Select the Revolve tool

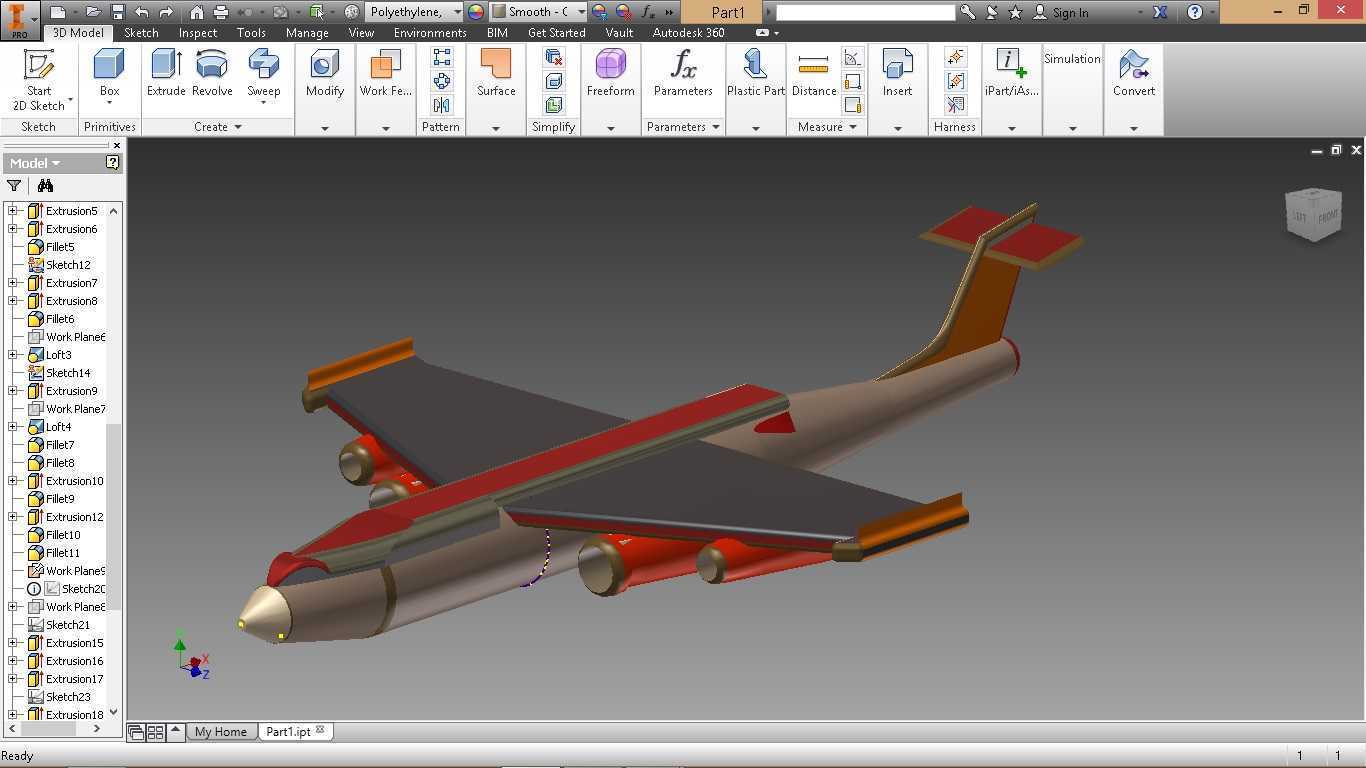click(212, 73)
